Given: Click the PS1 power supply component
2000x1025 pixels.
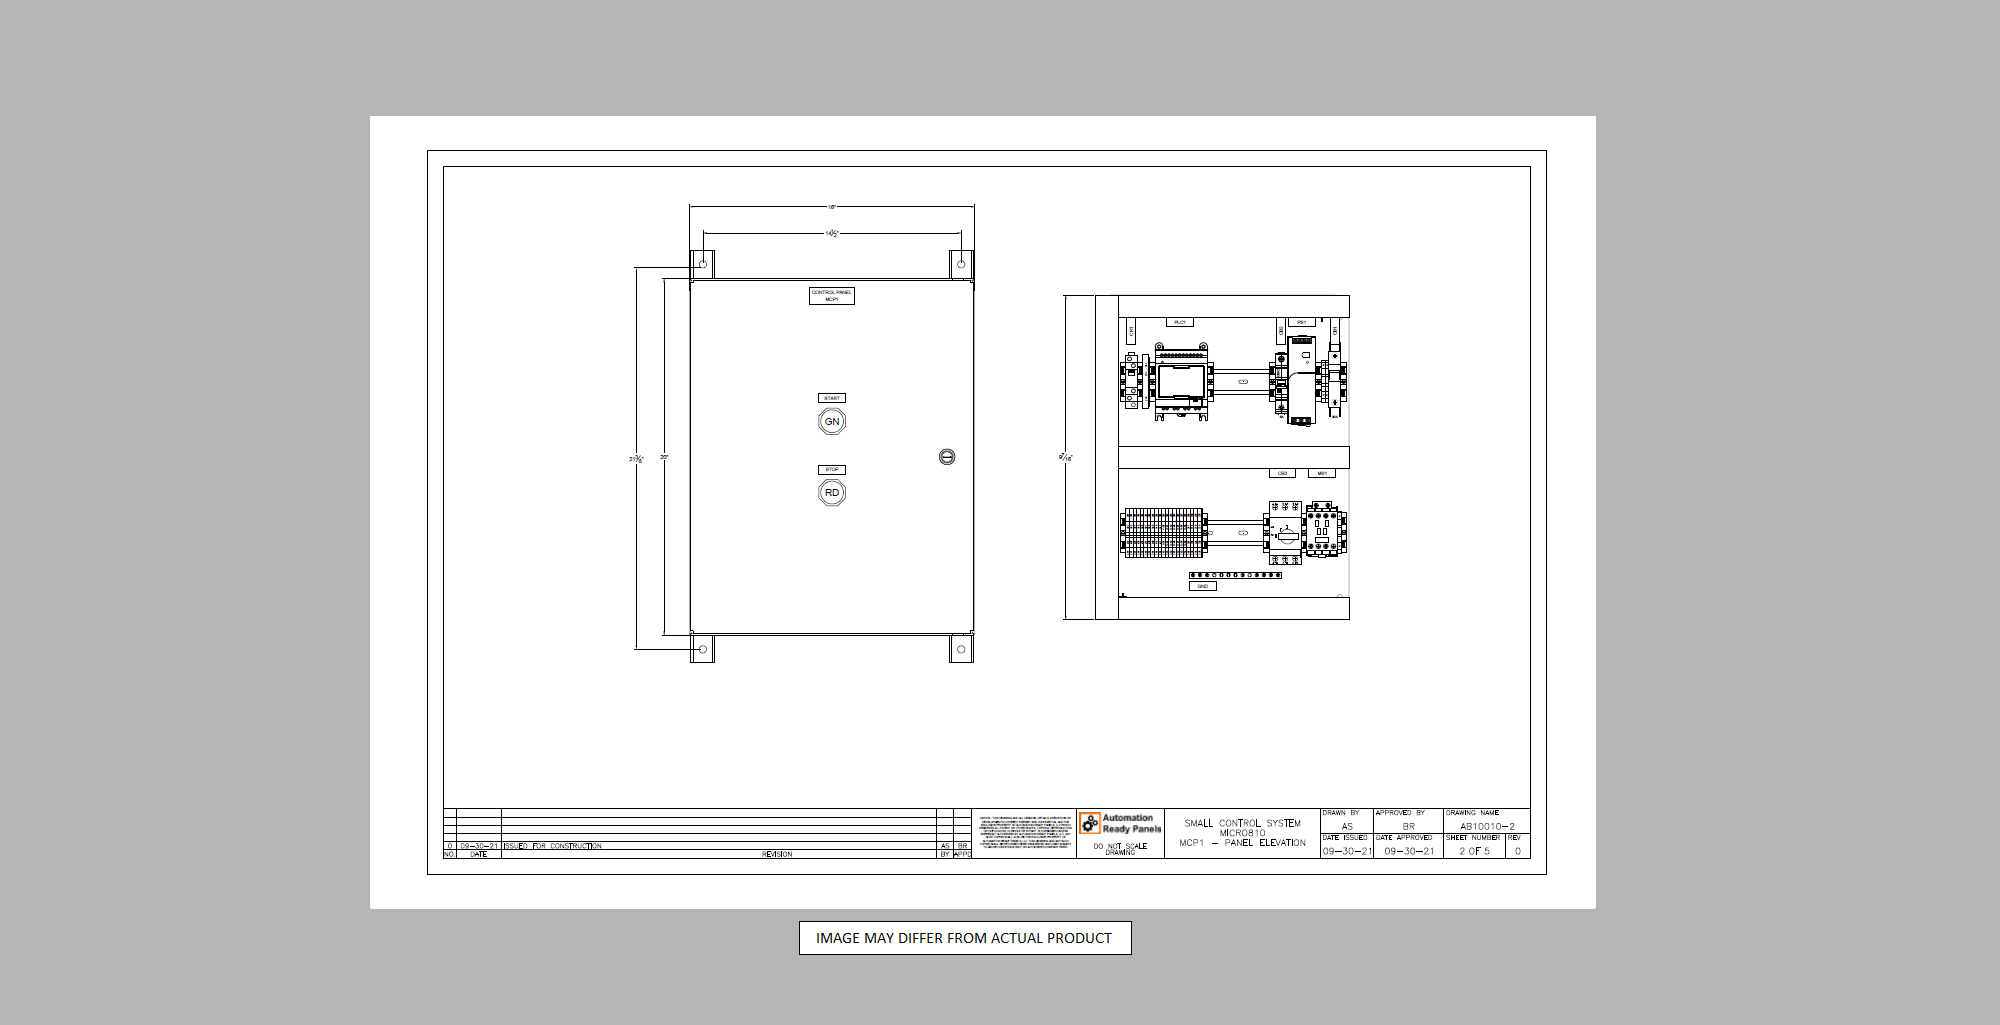Looking at the screenshot, I should coord(1300,380).
